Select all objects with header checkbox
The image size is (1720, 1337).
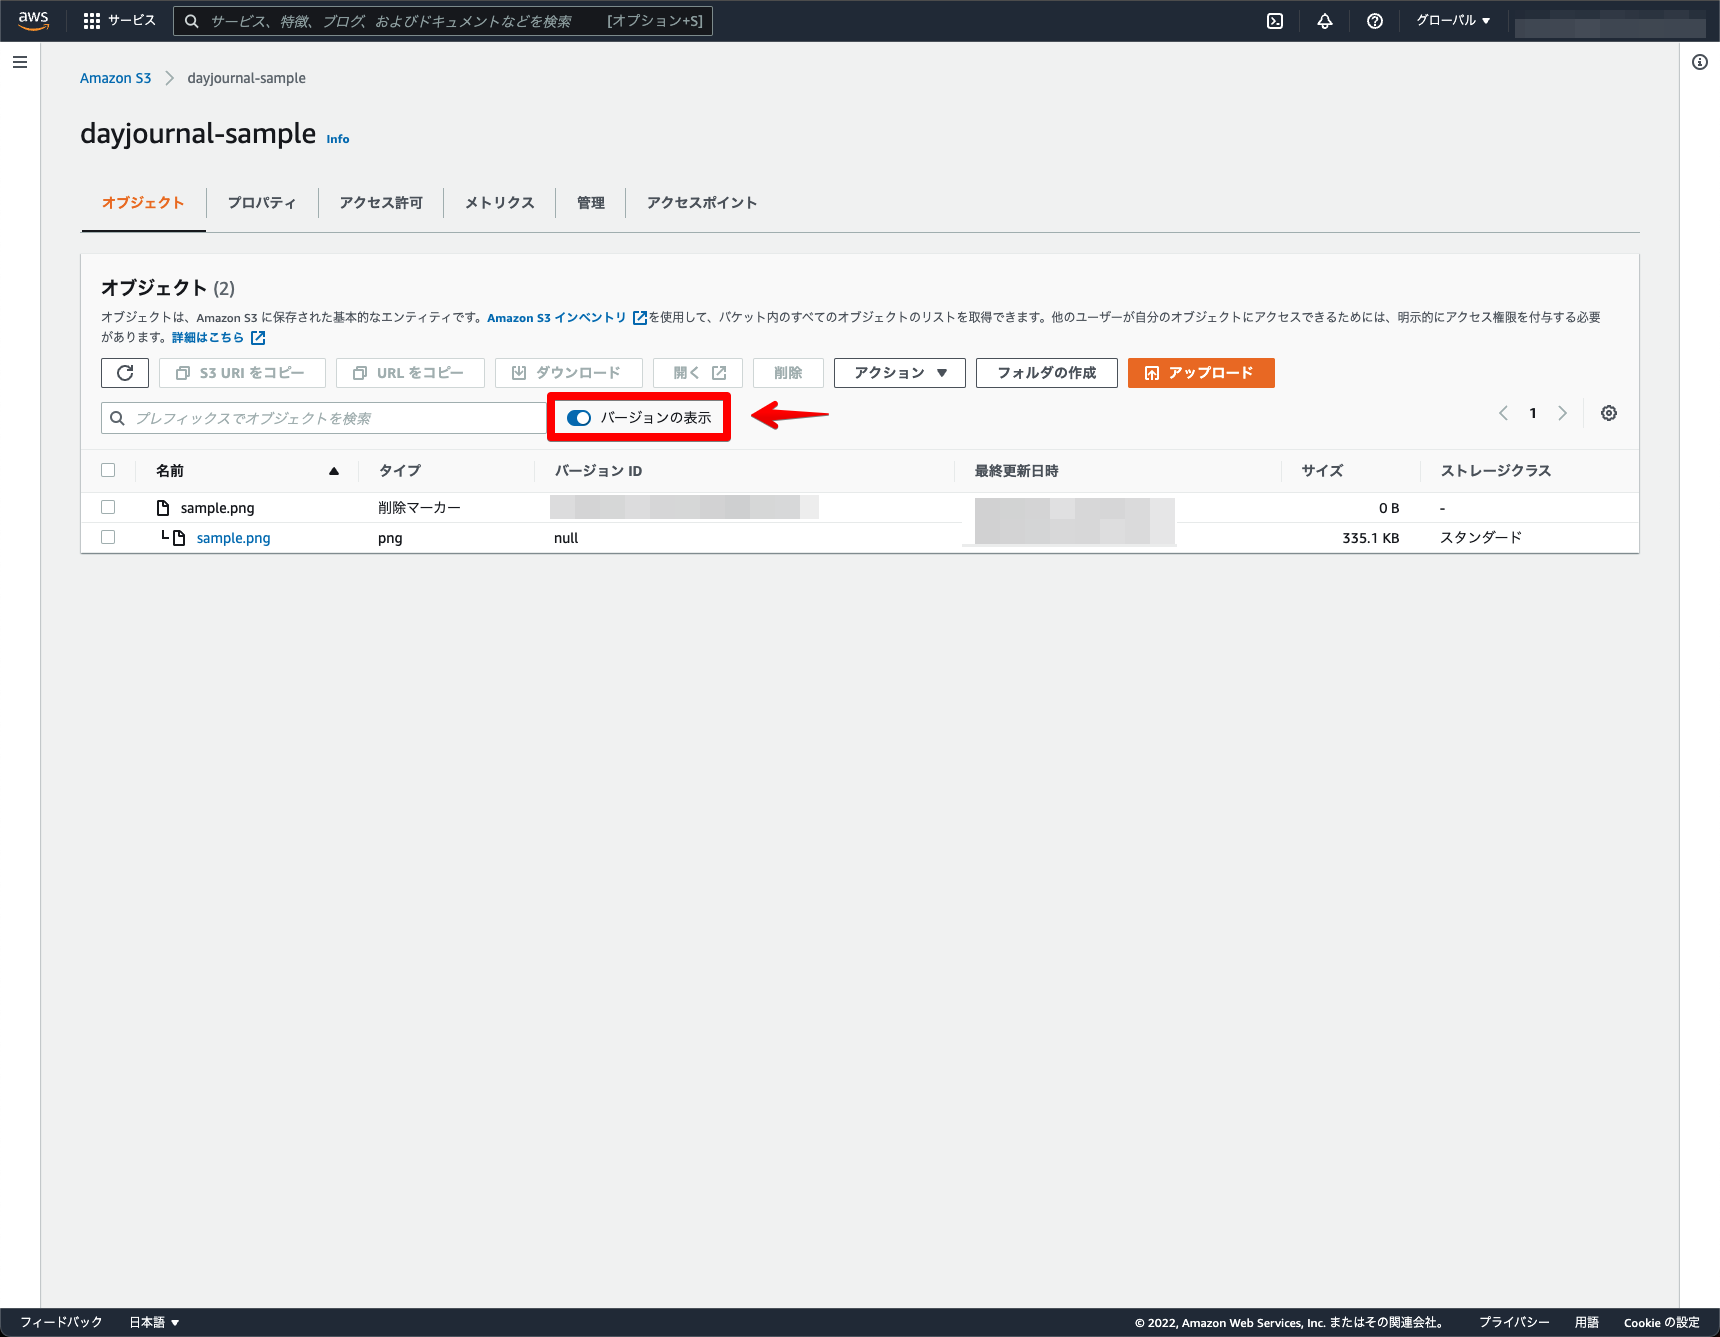point(108,470)
